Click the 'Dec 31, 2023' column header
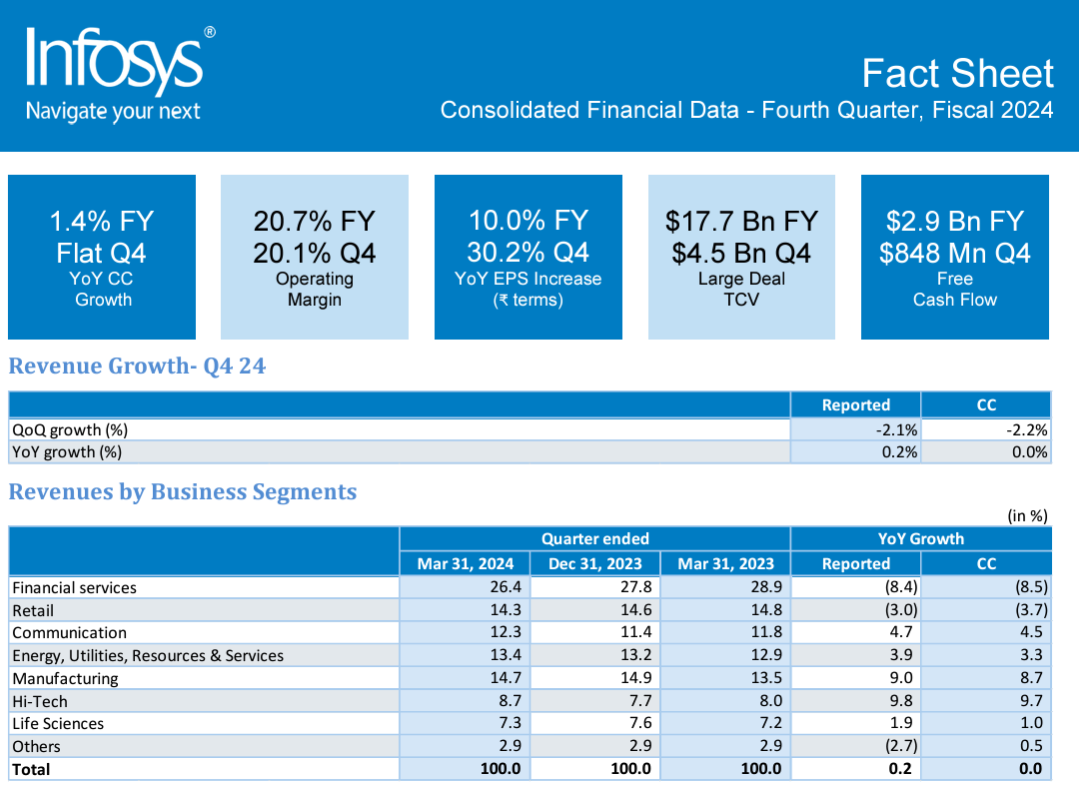The width and height of the screenshot is (1079, 792). pyautogui.click(x=595, y=563)
